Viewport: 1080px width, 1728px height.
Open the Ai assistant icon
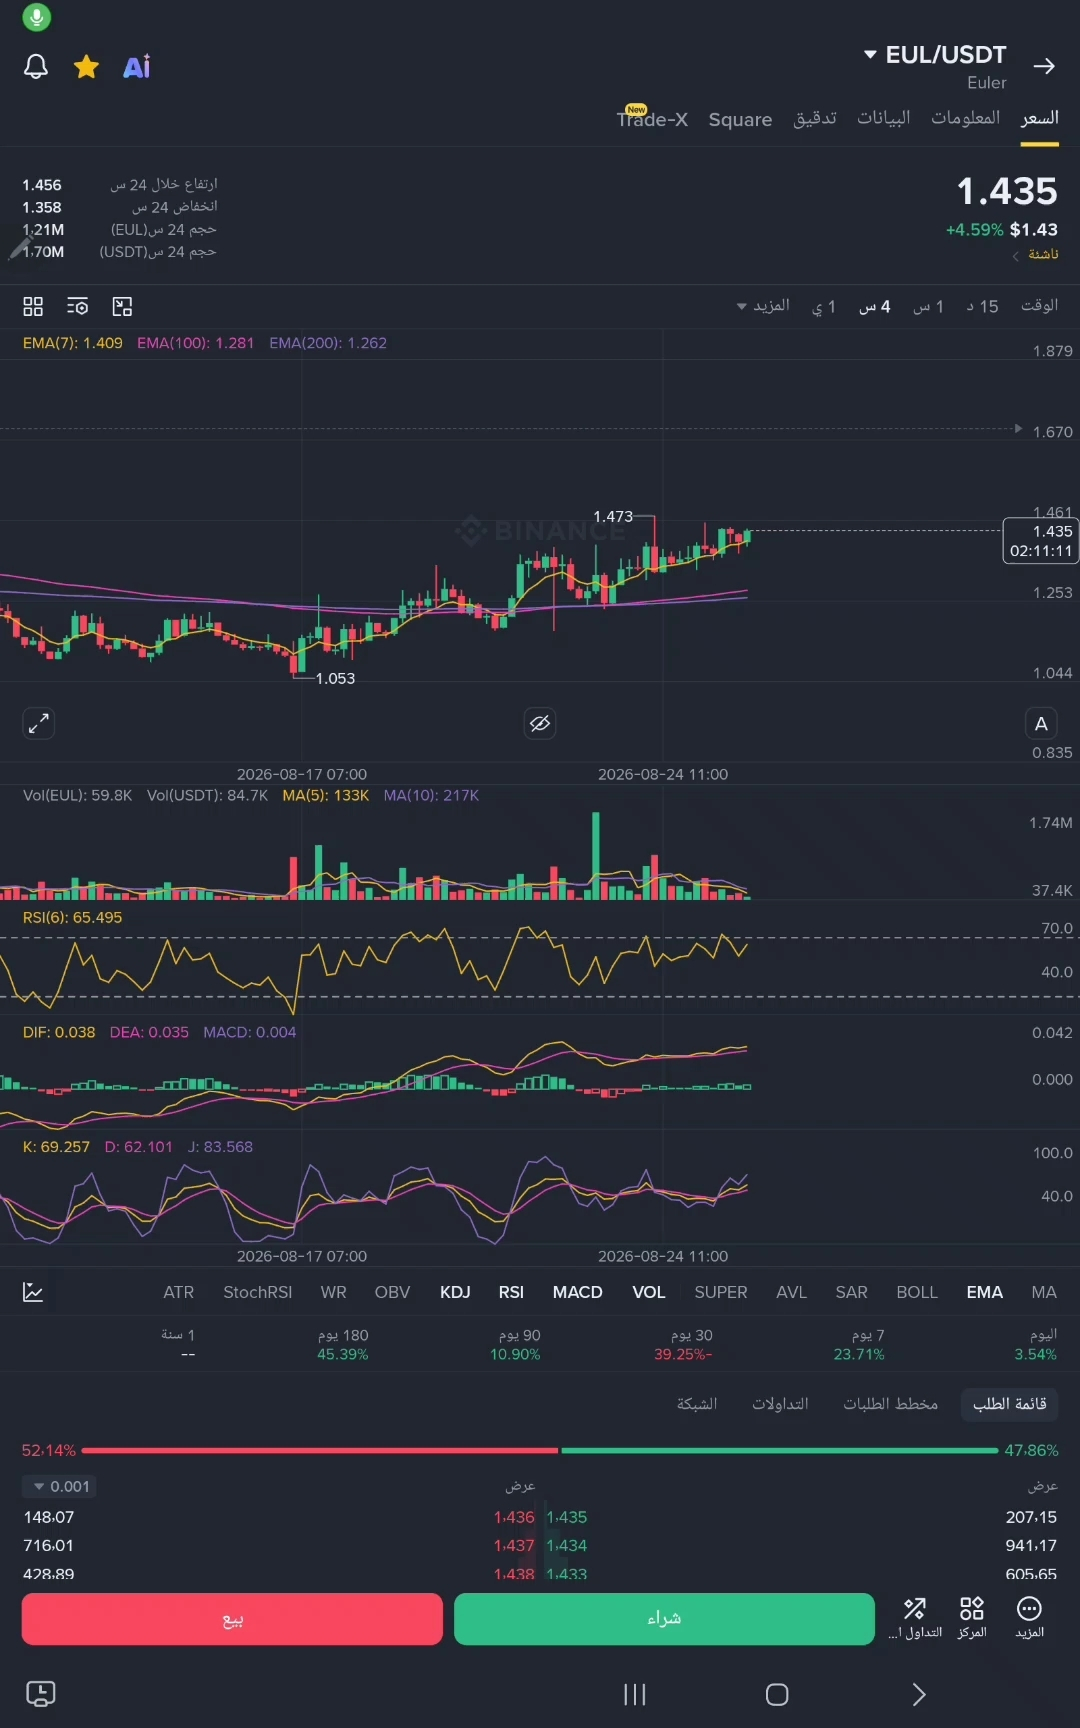[137, 67]
